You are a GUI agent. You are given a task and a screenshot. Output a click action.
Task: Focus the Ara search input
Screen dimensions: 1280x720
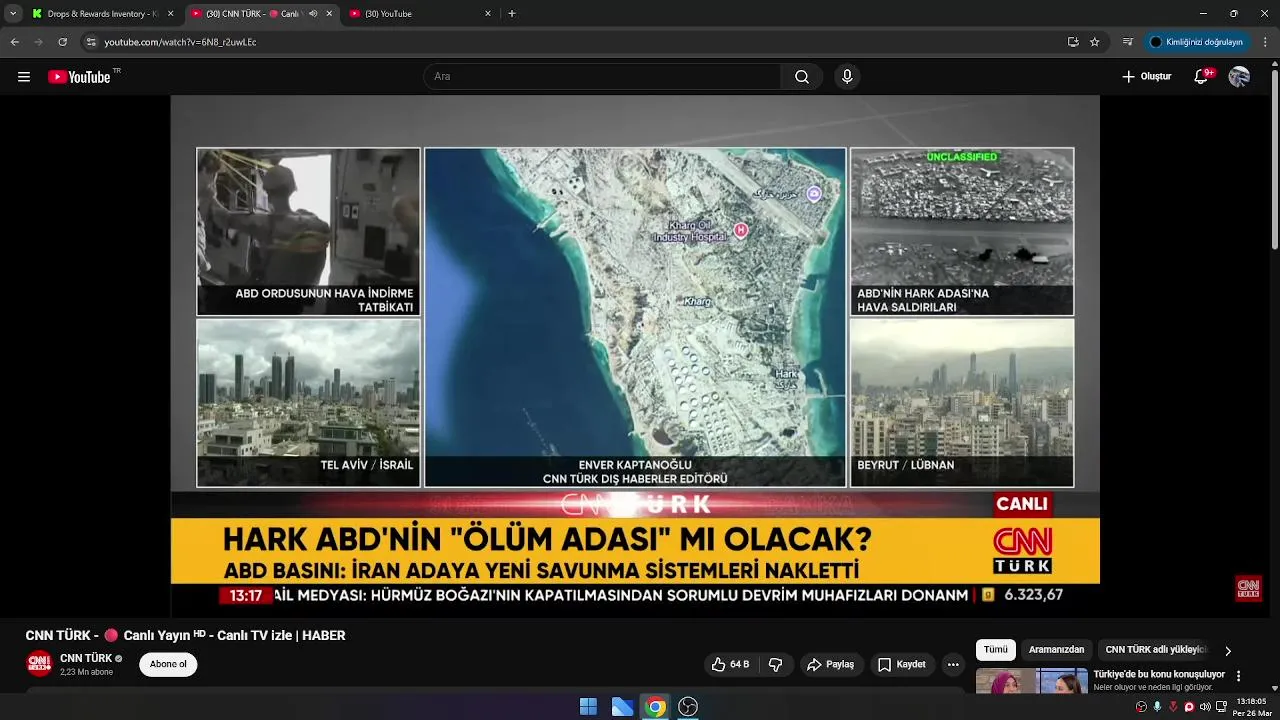603,77
